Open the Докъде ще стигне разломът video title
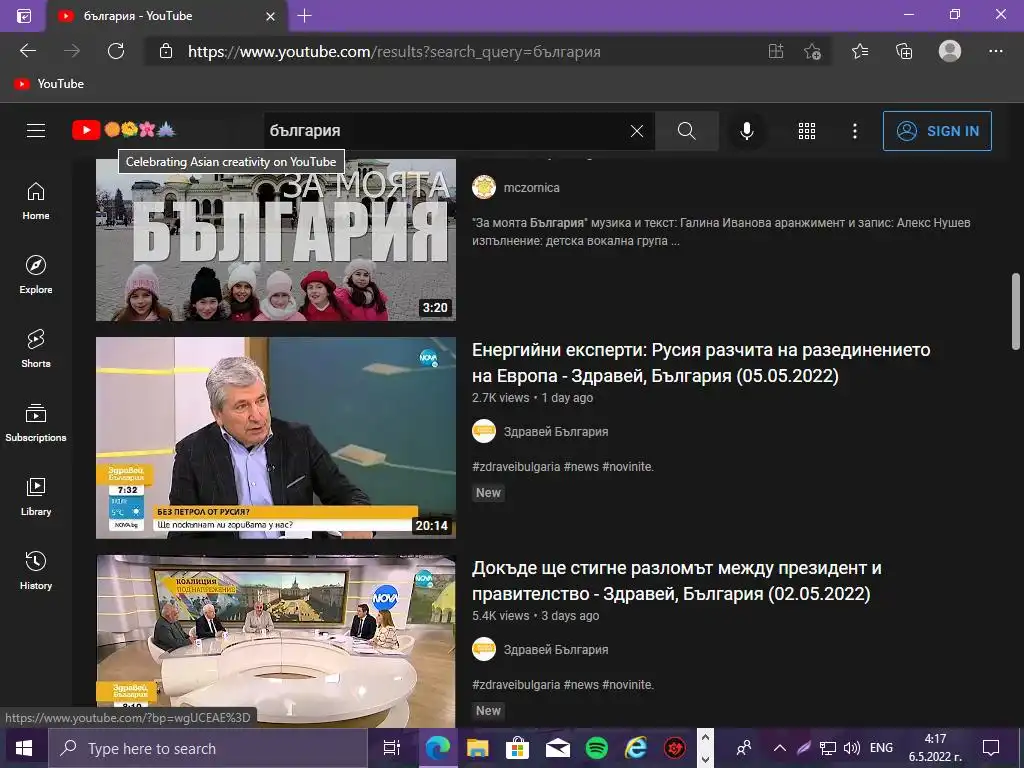Viewport: 1024px width, 768px height. (677, 581)
